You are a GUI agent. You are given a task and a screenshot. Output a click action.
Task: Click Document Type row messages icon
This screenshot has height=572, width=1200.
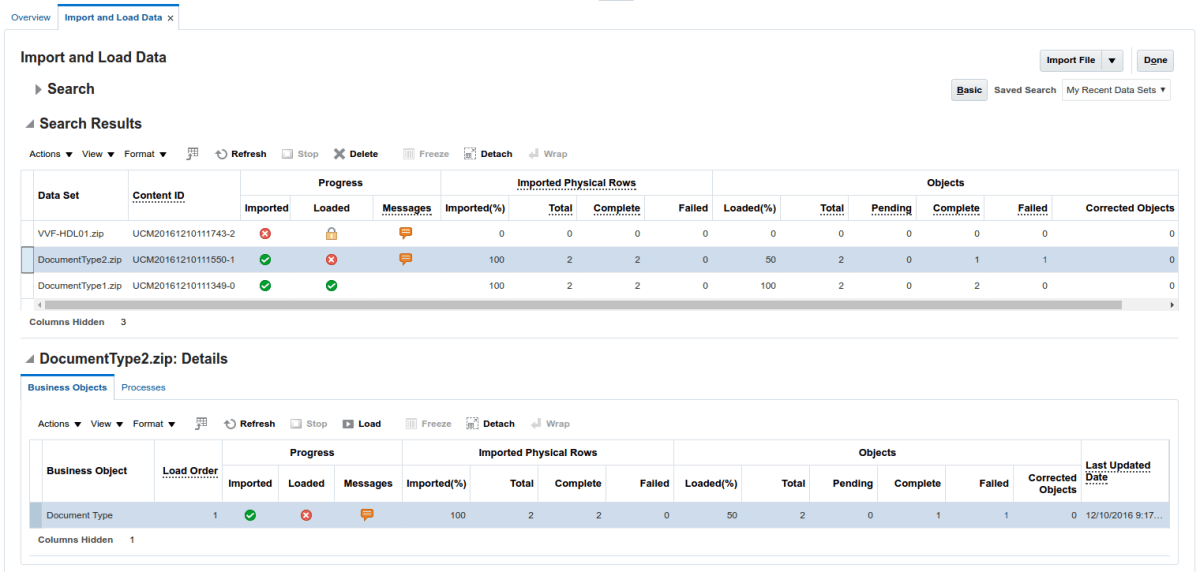[x=367, y=515]
